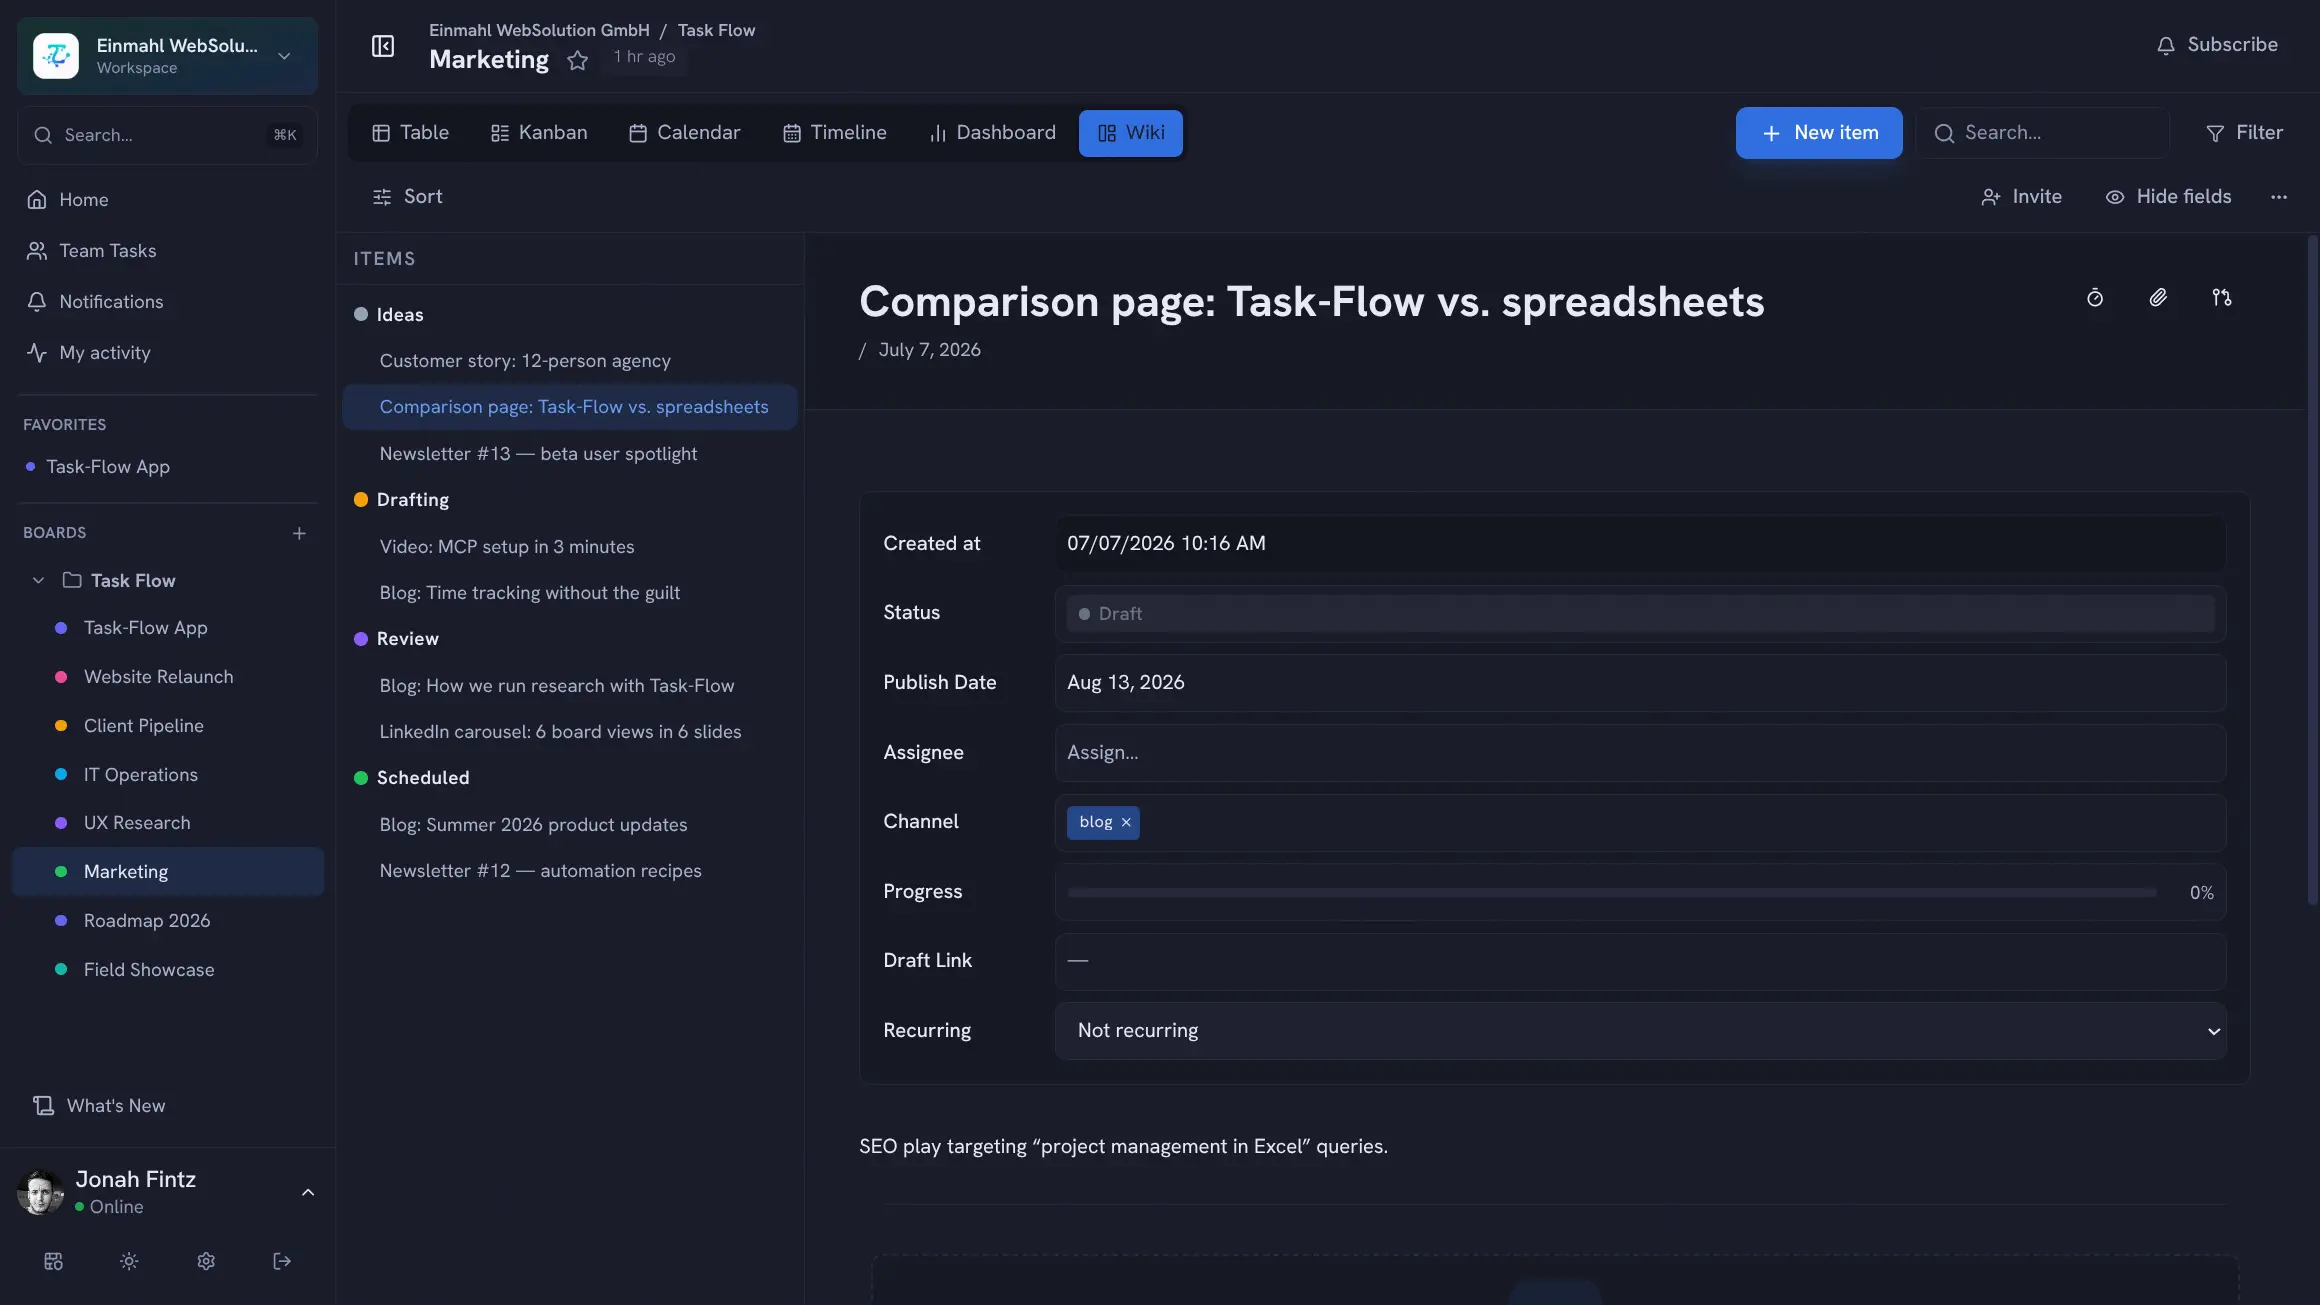
Task: Click the Invite button
Action: click(2021, 197)
